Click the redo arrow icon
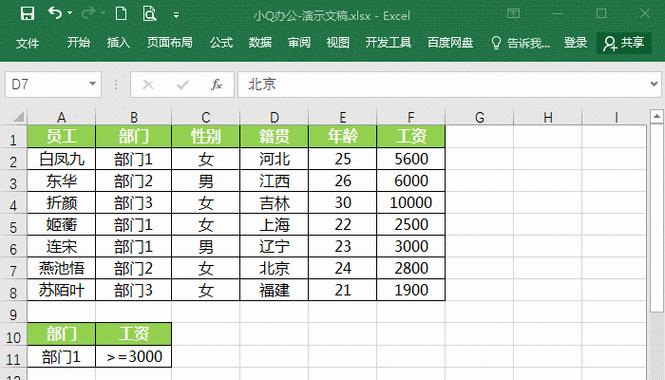This screenshot has width=665, height=380. (88, 14)
